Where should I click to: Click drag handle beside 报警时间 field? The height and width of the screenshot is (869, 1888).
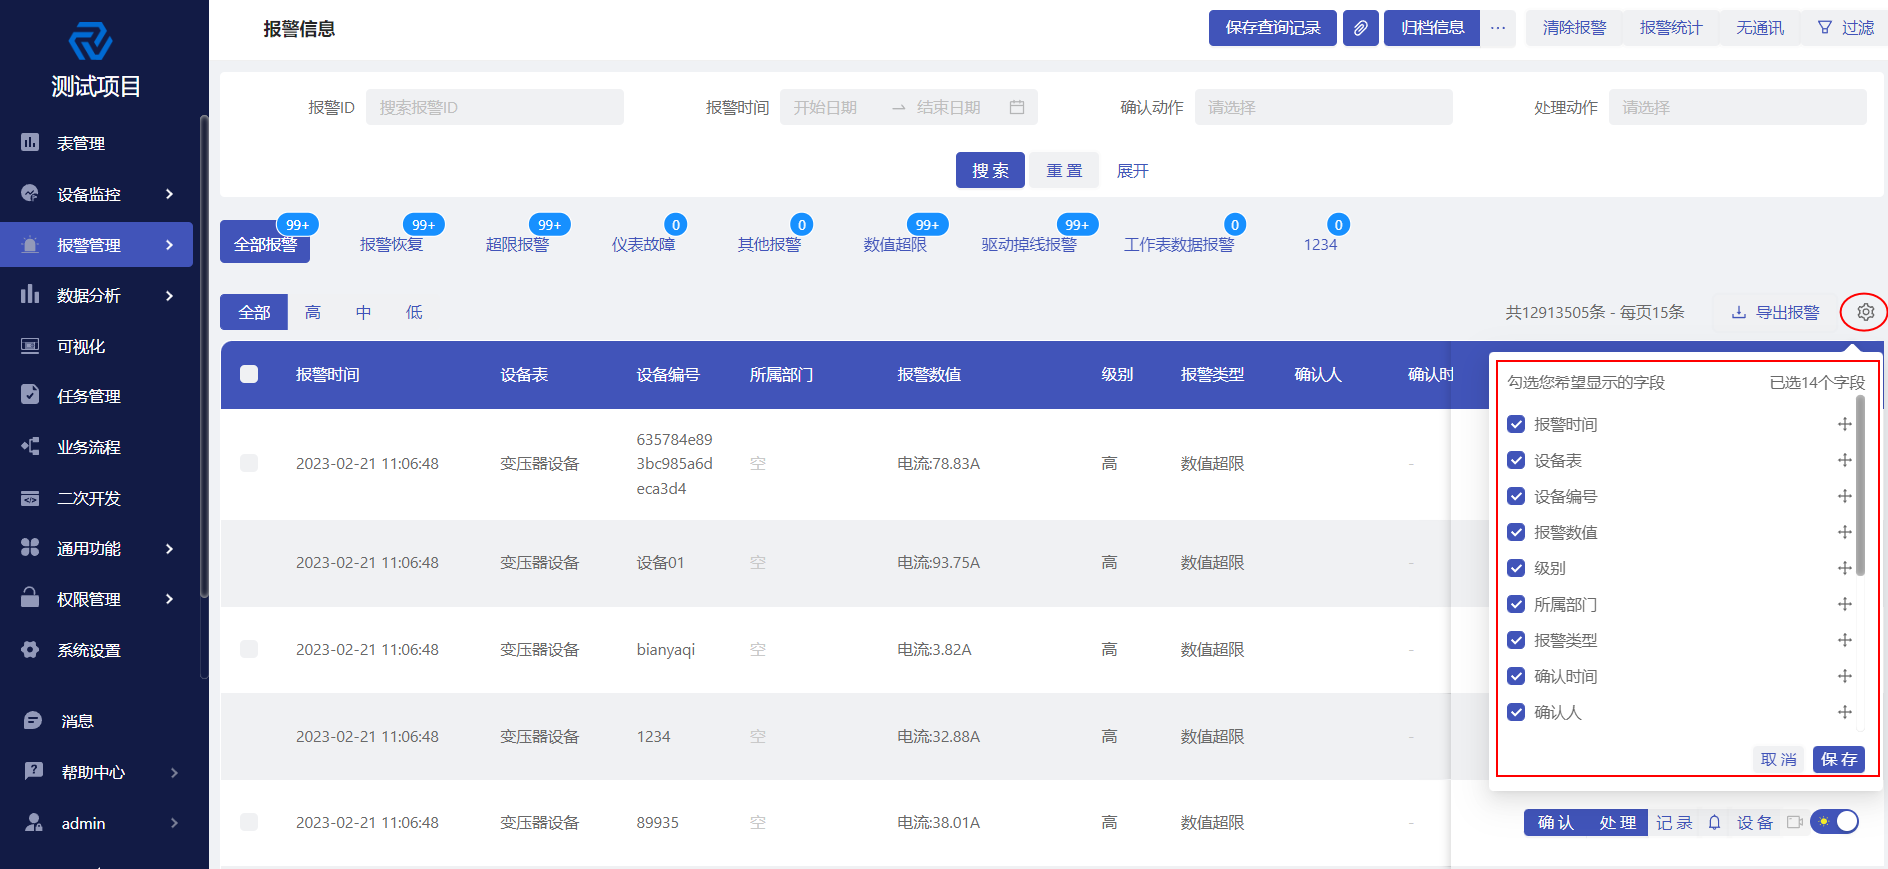pyautogui.click(x=1845, y=424)
